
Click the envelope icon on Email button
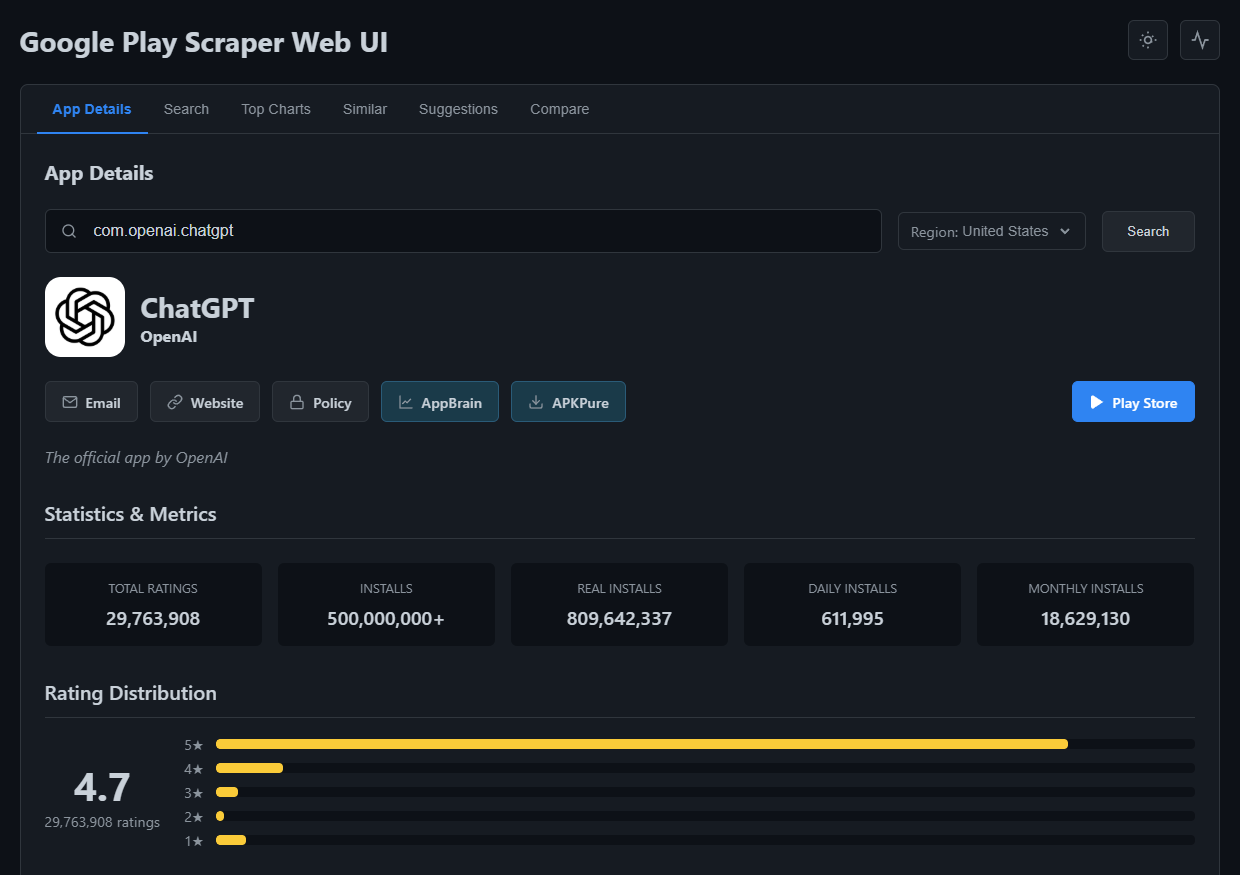70,402
